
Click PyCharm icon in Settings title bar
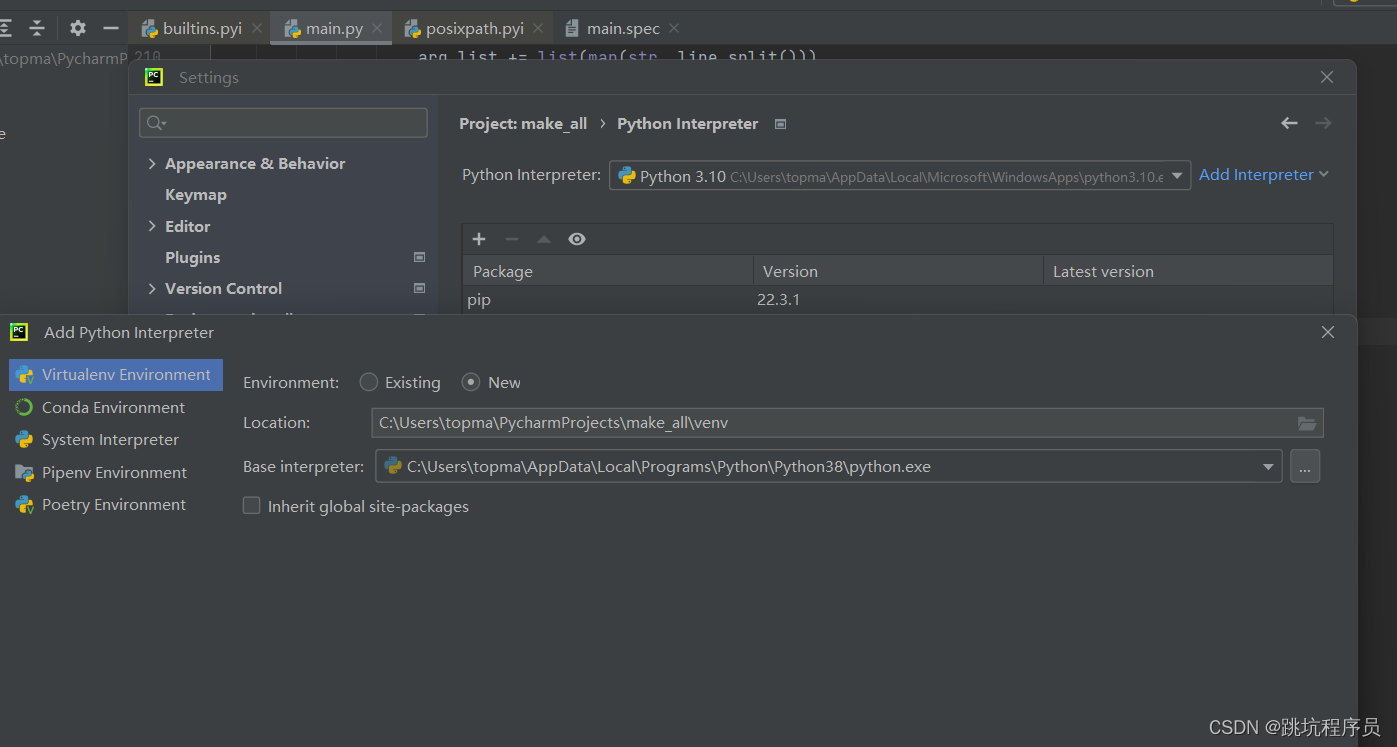154,77
